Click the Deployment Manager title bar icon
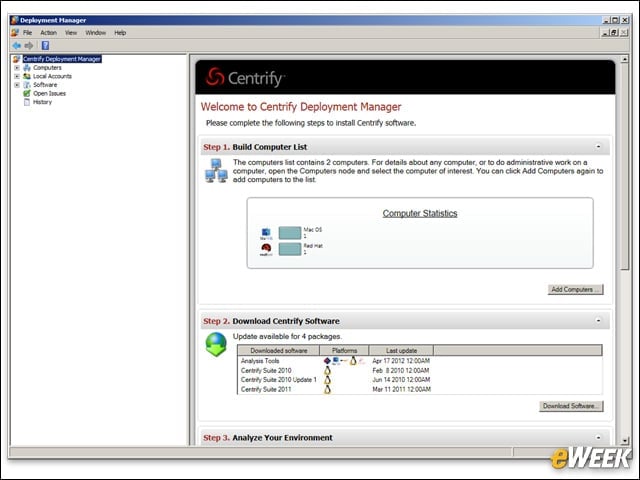The image size is (640, 480). click(x=15, y=20)
